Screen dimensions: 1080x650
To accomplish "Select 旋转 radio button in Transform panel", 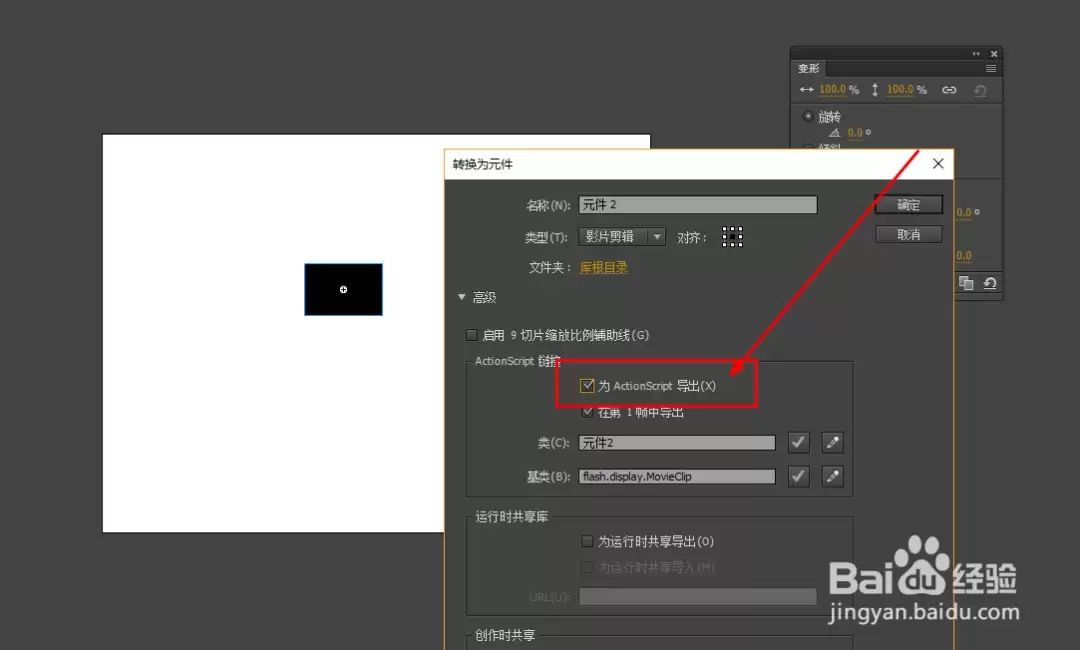I will 808,116.
